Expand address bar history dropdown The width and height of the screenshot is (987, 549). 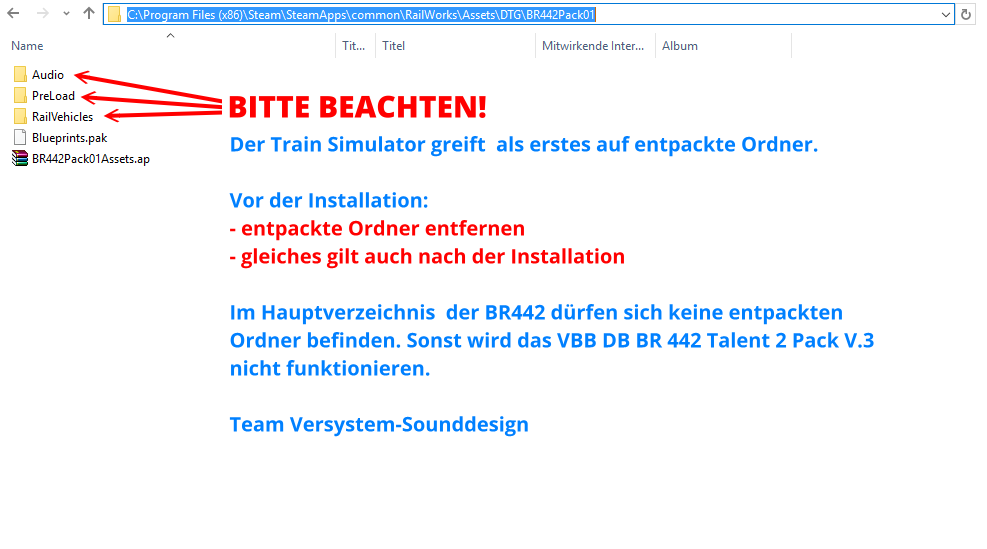point(945,14)
